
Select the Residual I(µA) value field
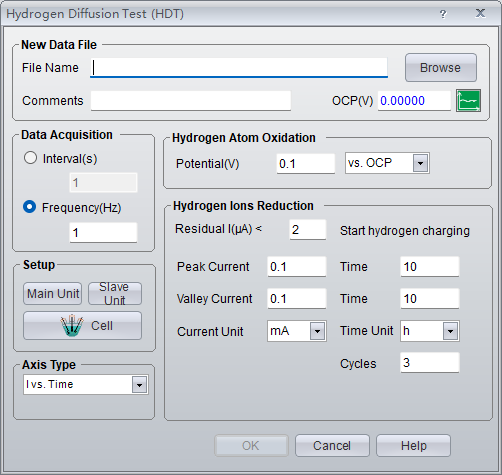[x=308, y=230]
